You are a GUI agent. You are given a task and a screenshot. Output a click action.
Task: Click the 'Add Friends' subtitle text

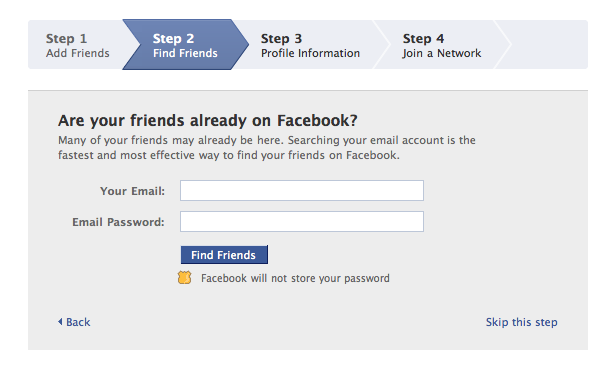78,53
